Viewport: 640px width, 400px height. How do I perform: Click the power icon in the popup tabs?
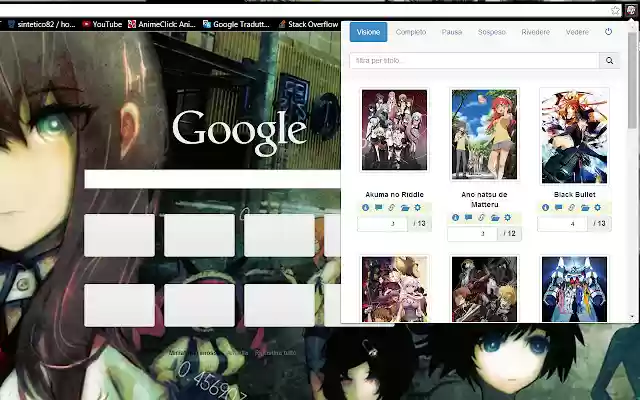pyautogui.click(x=608, y=31)
